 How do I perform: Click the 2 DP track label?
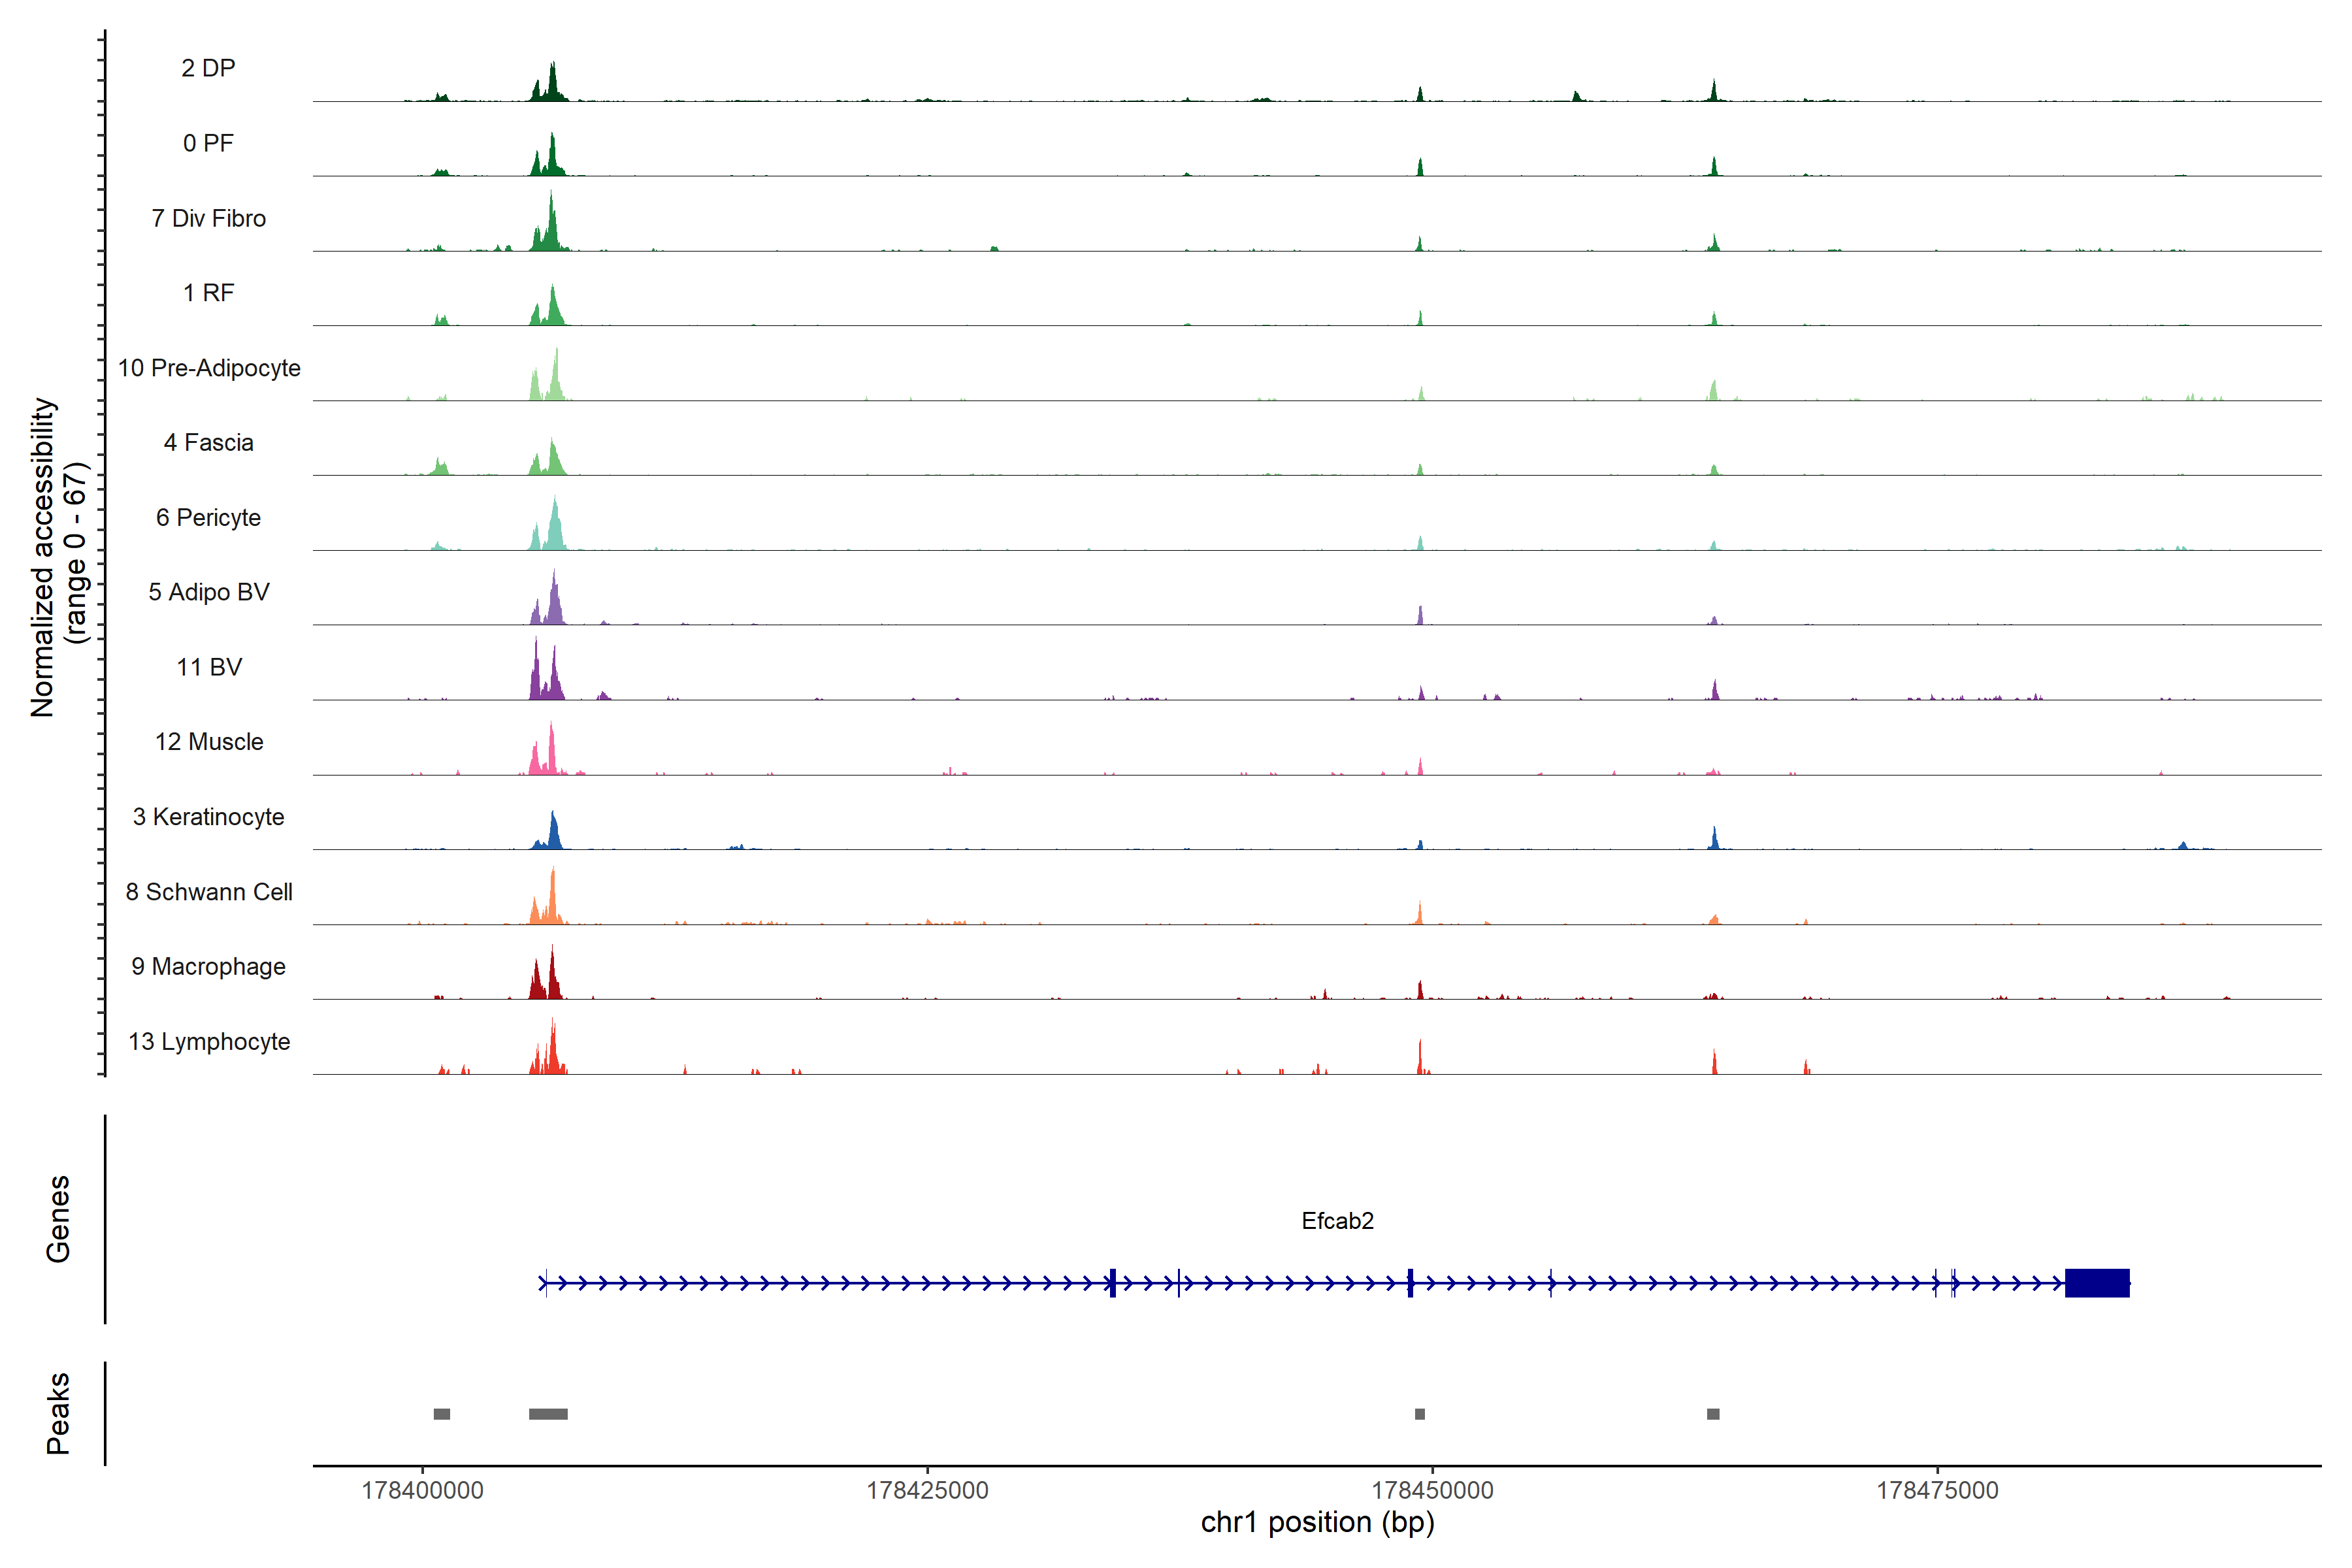tap(208, 68)
